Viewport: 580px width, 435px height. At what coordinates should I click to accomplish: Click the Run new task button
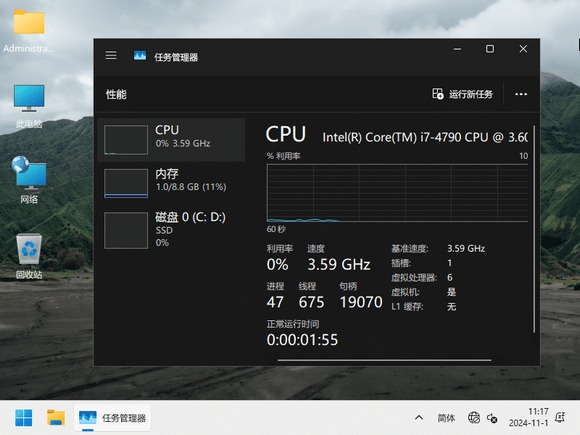[x=462, y=94]
